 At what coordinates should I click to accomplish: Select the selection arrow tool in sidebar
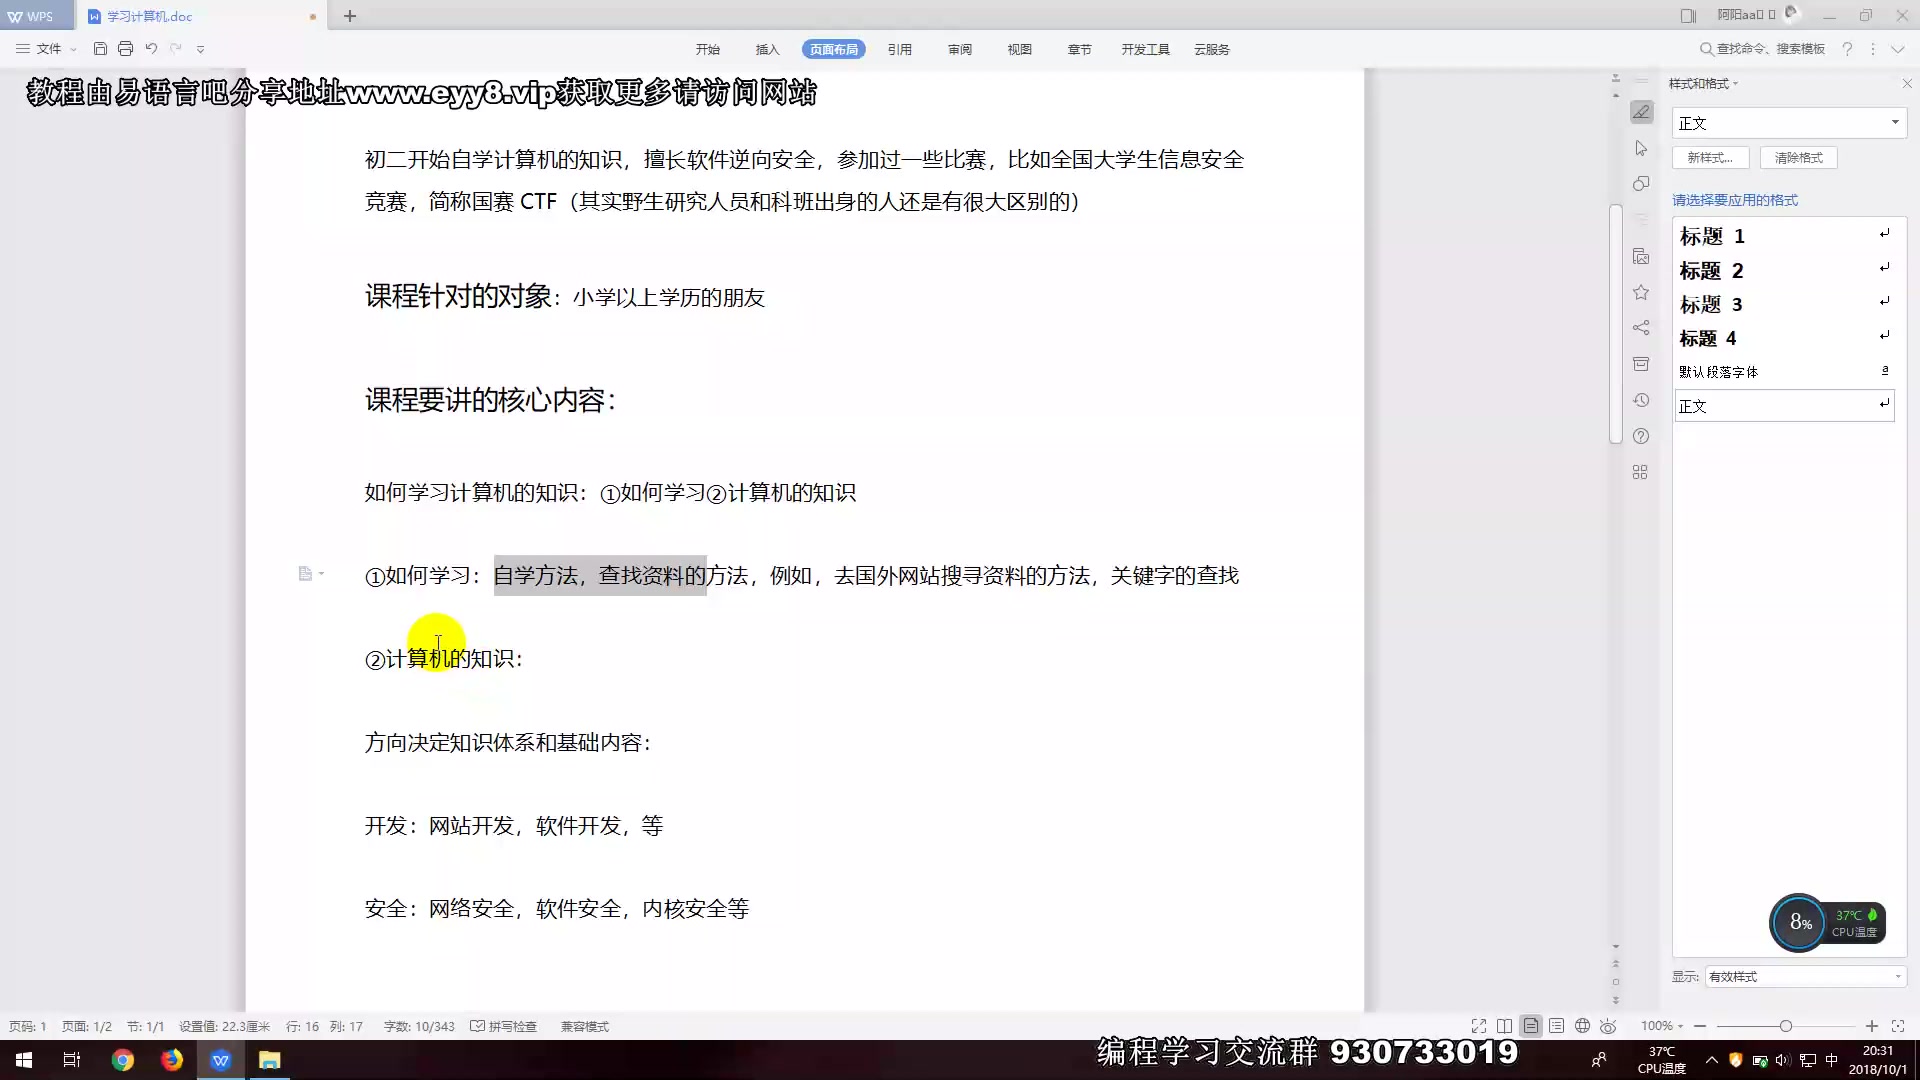tap(1641, 148)
